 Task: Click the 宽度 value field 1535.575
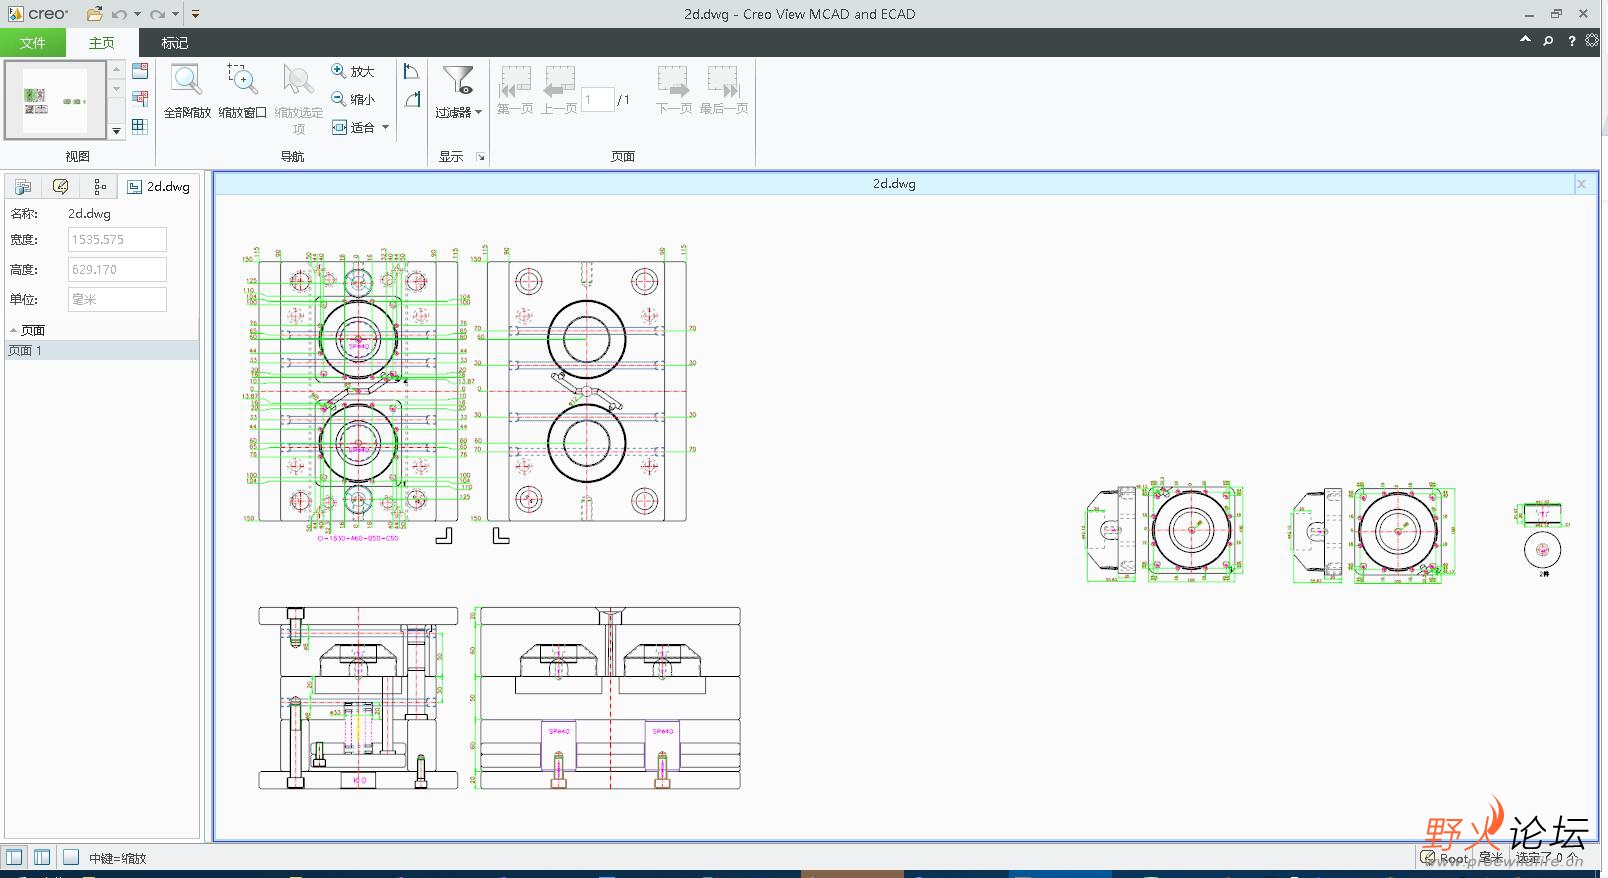[117, 240]
